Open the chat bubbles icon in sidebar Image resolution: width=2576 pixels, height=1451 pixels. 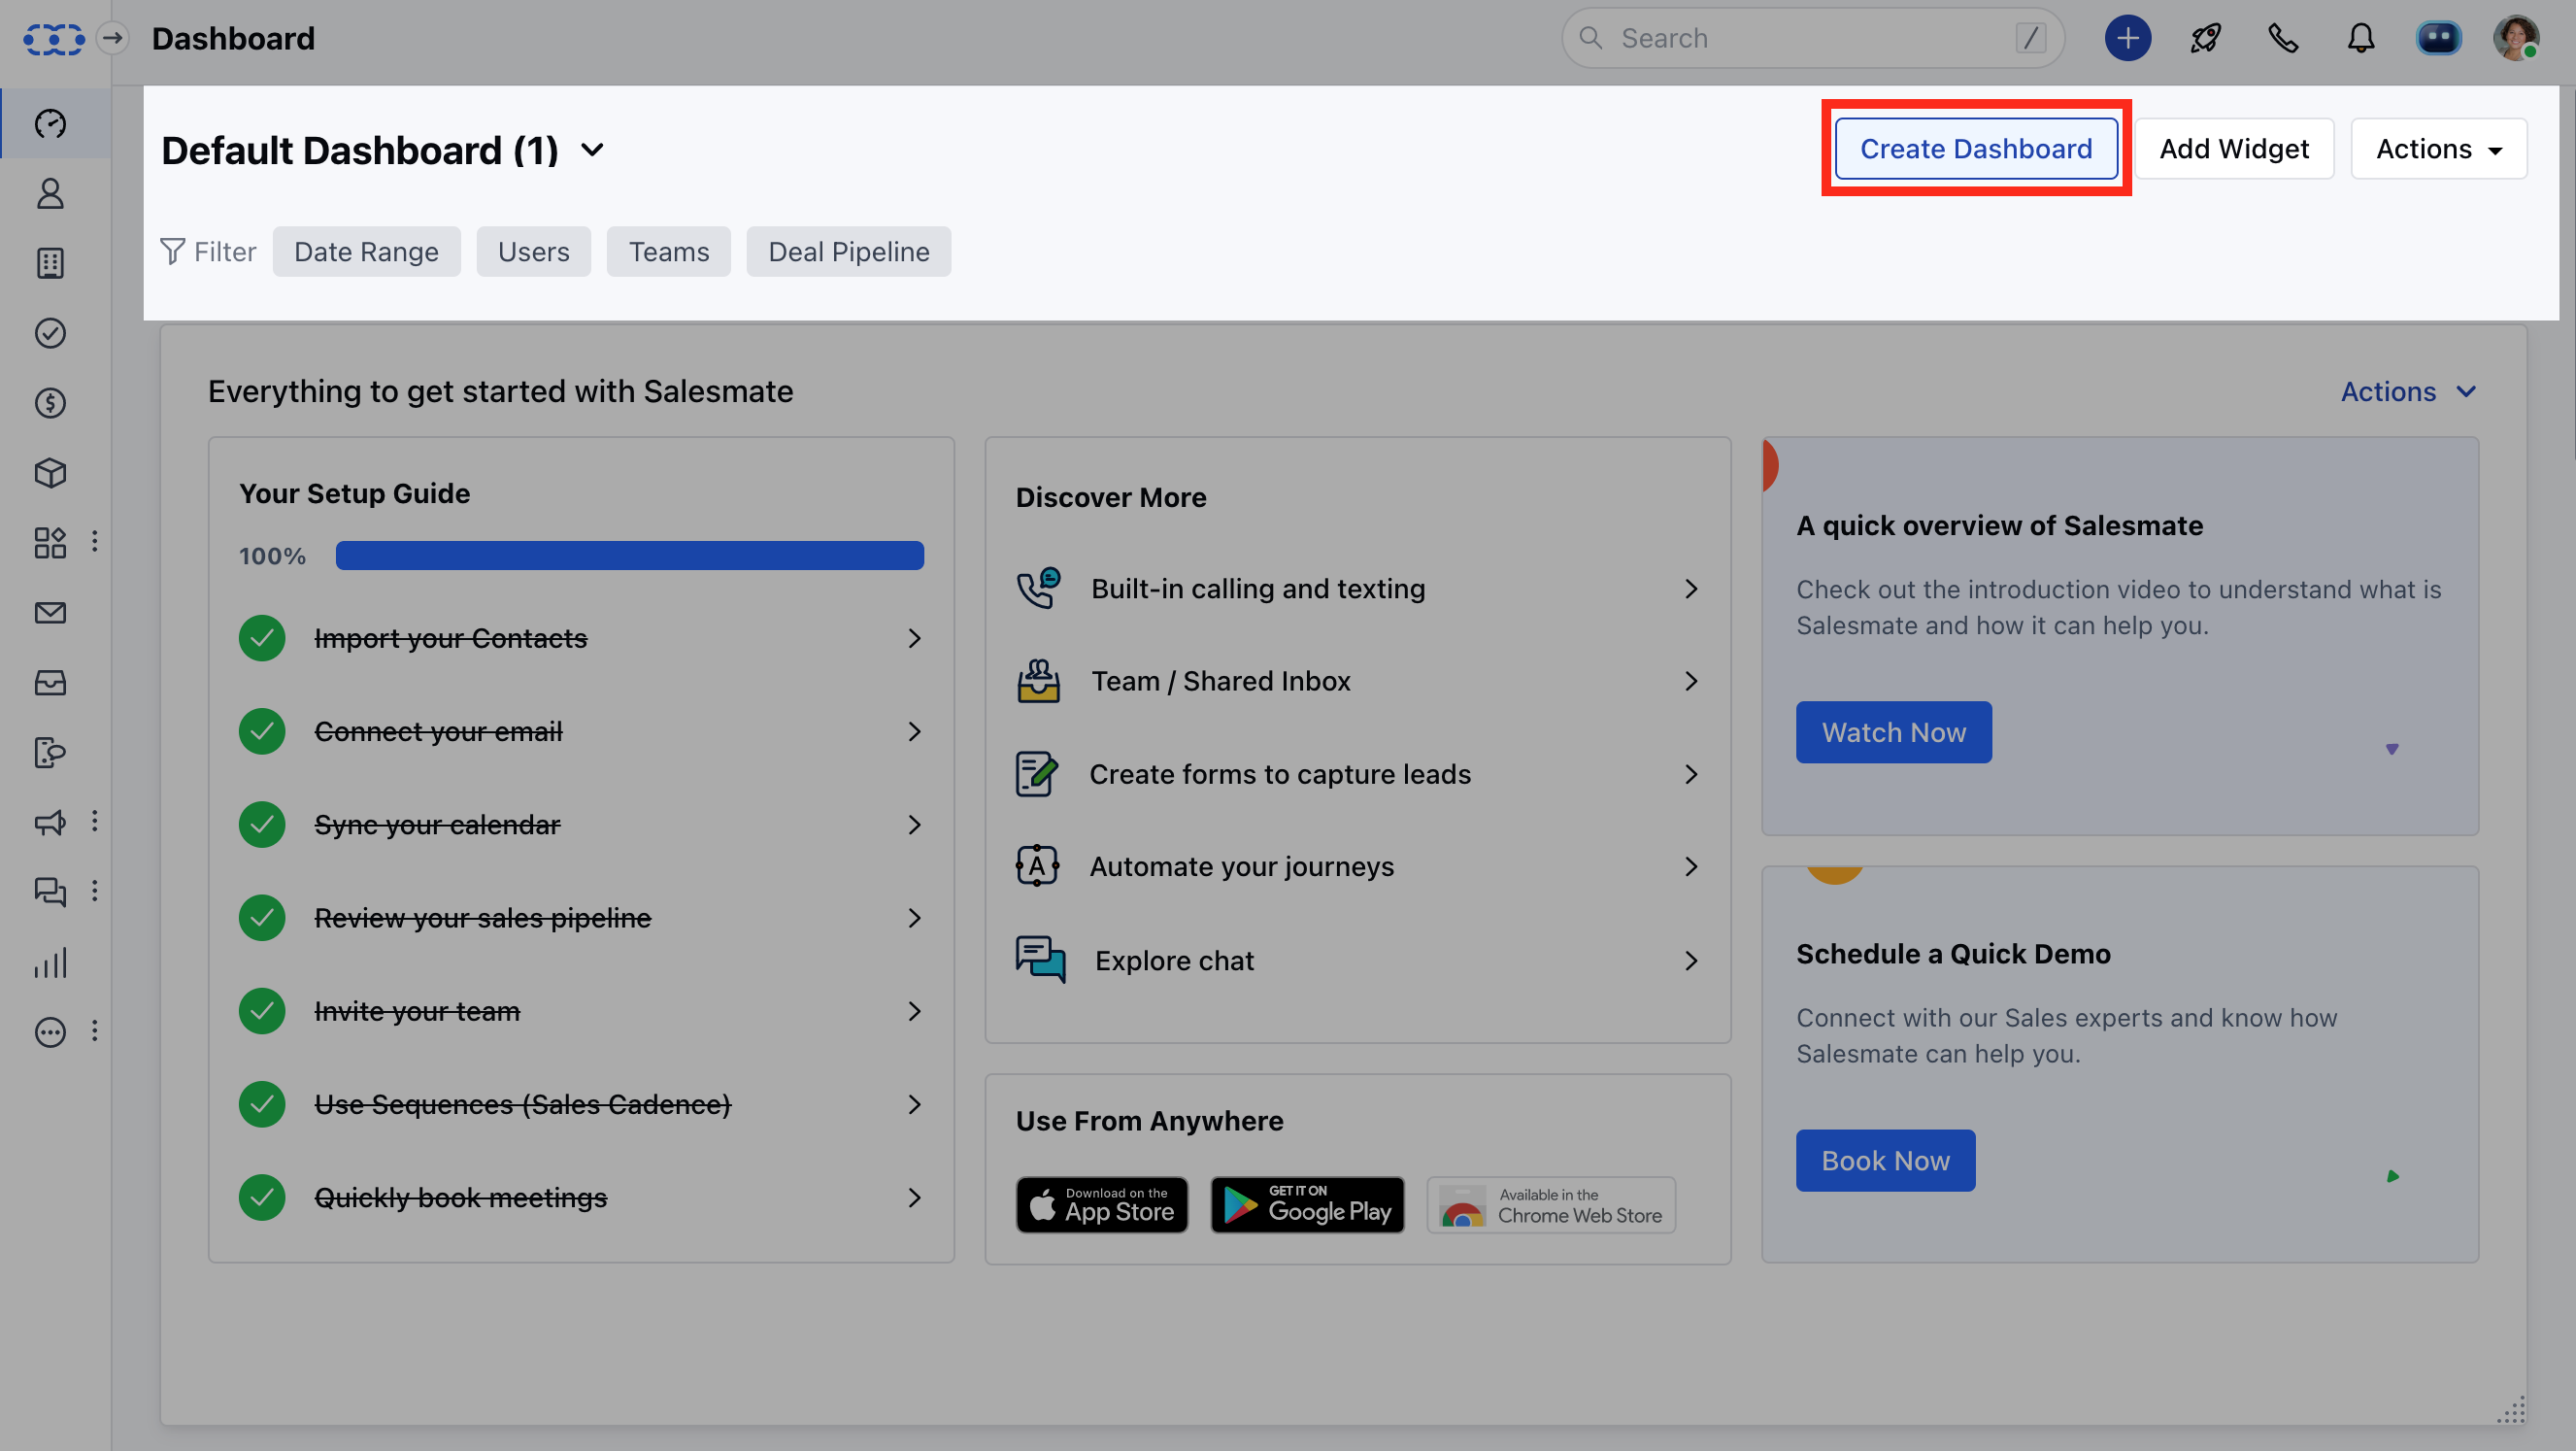coord(50,891)
